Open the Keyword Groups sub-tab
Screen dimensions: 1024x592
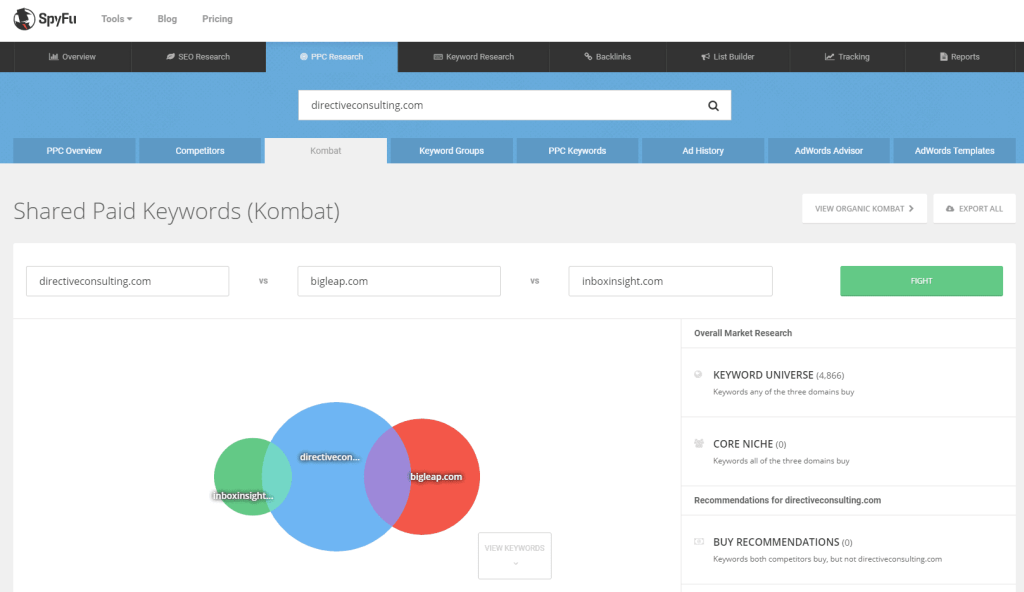[x=451, y=150]
